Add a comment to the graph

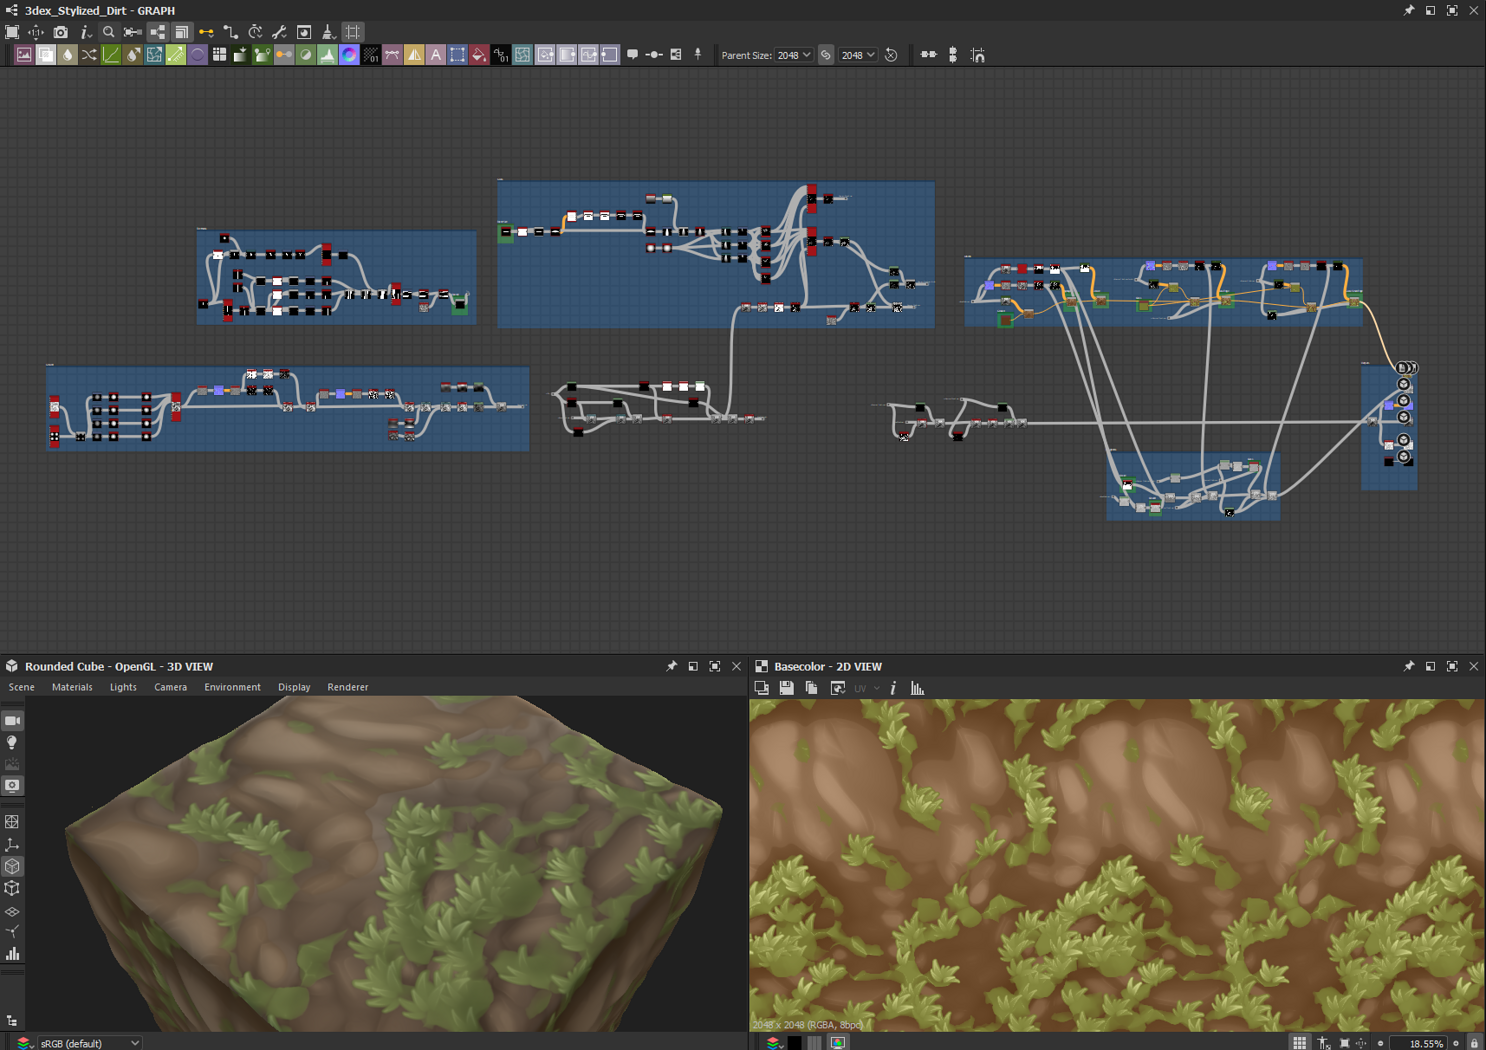point(632,55)
